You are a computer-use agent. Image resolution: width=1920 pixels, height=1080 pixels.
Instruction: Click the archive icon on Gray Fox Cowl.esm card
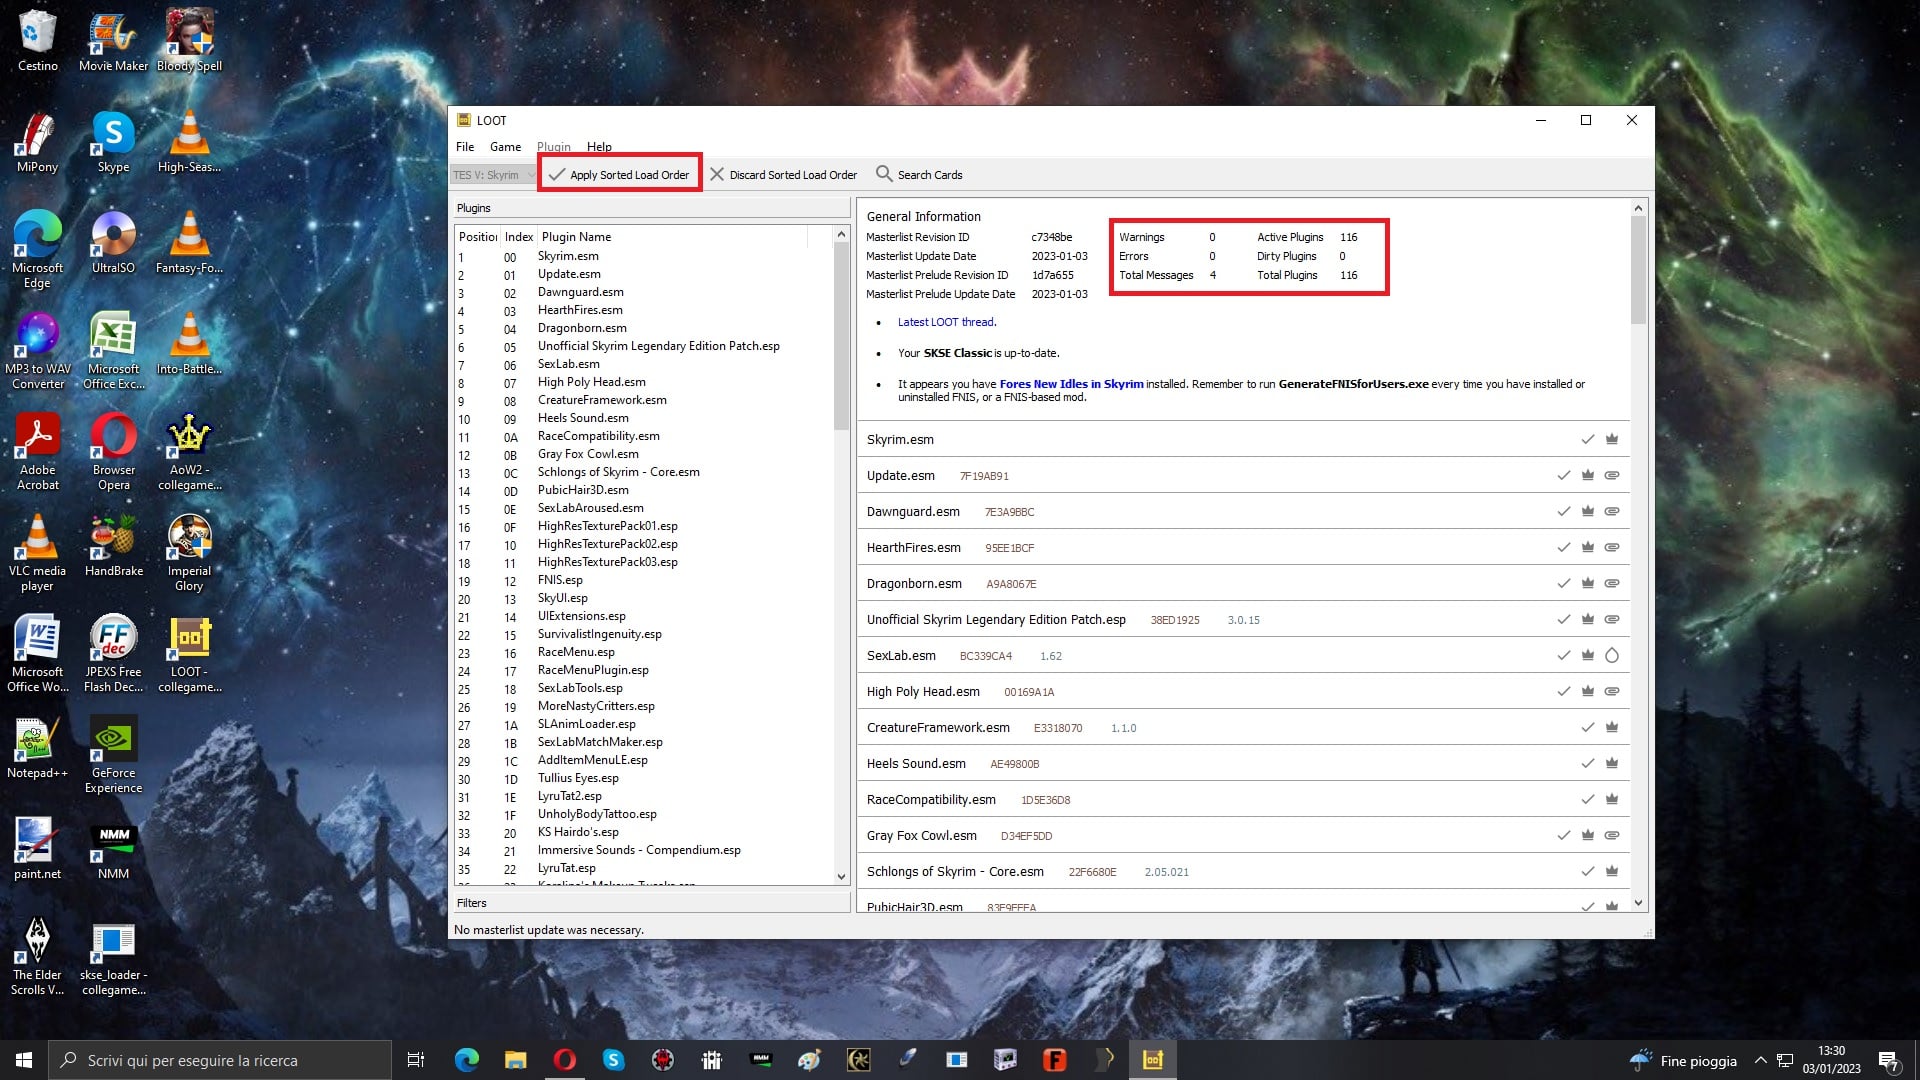[x=1612, y=835]
